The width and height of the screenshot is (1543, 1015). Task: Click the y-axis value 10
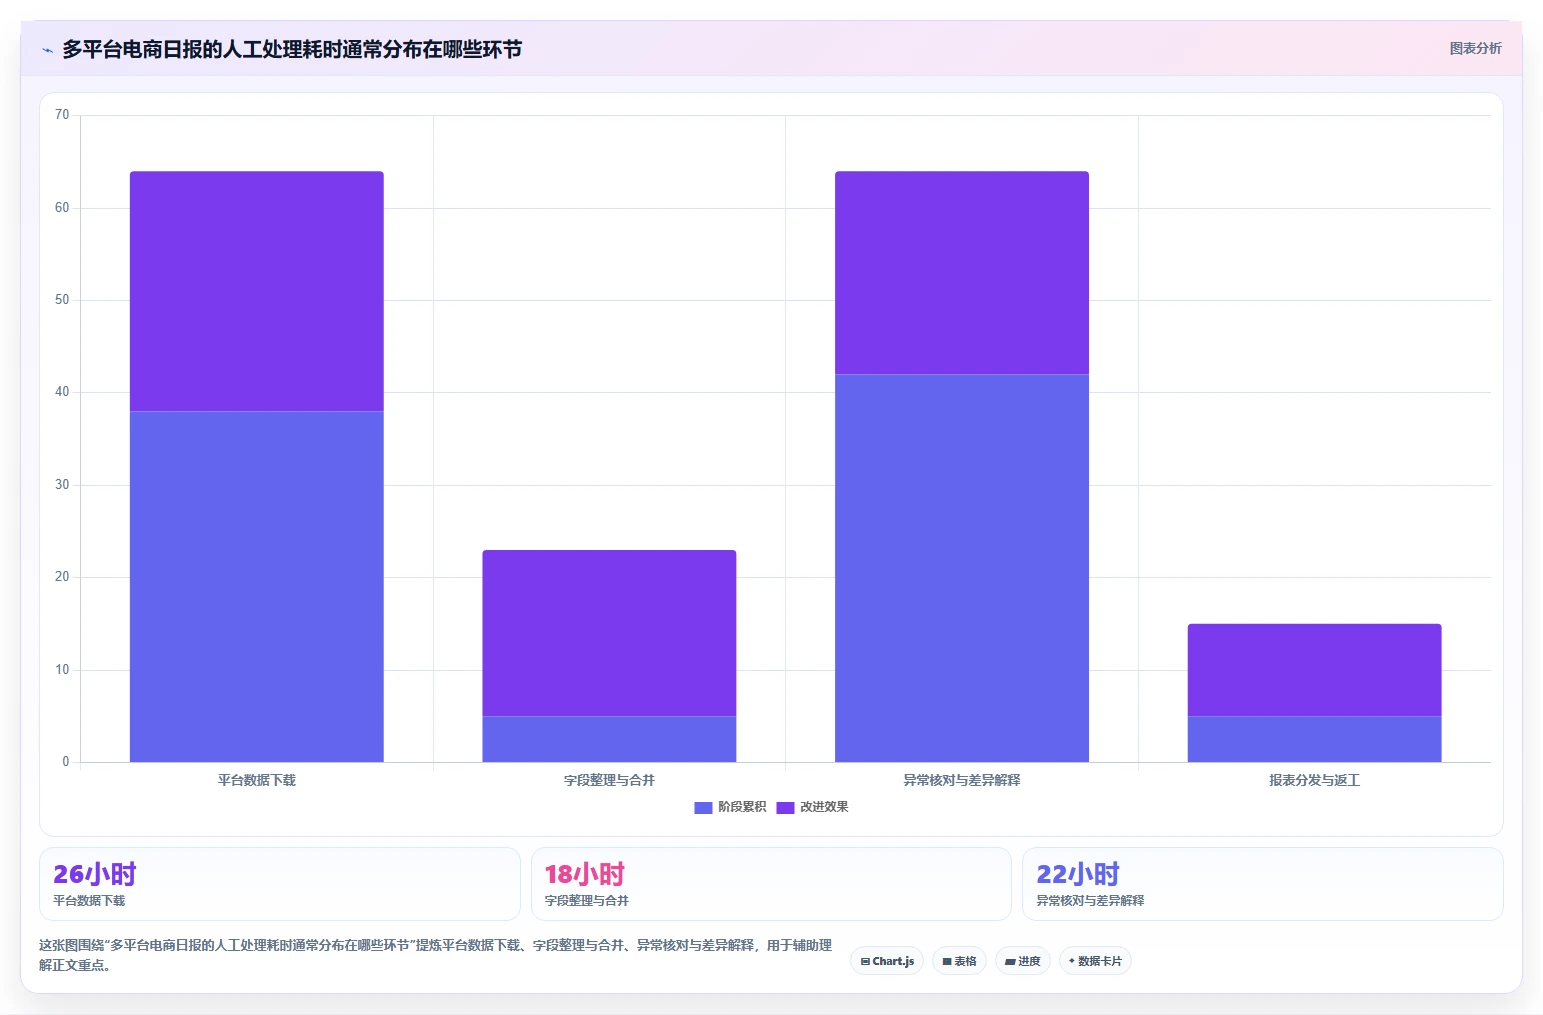point(62,670)
